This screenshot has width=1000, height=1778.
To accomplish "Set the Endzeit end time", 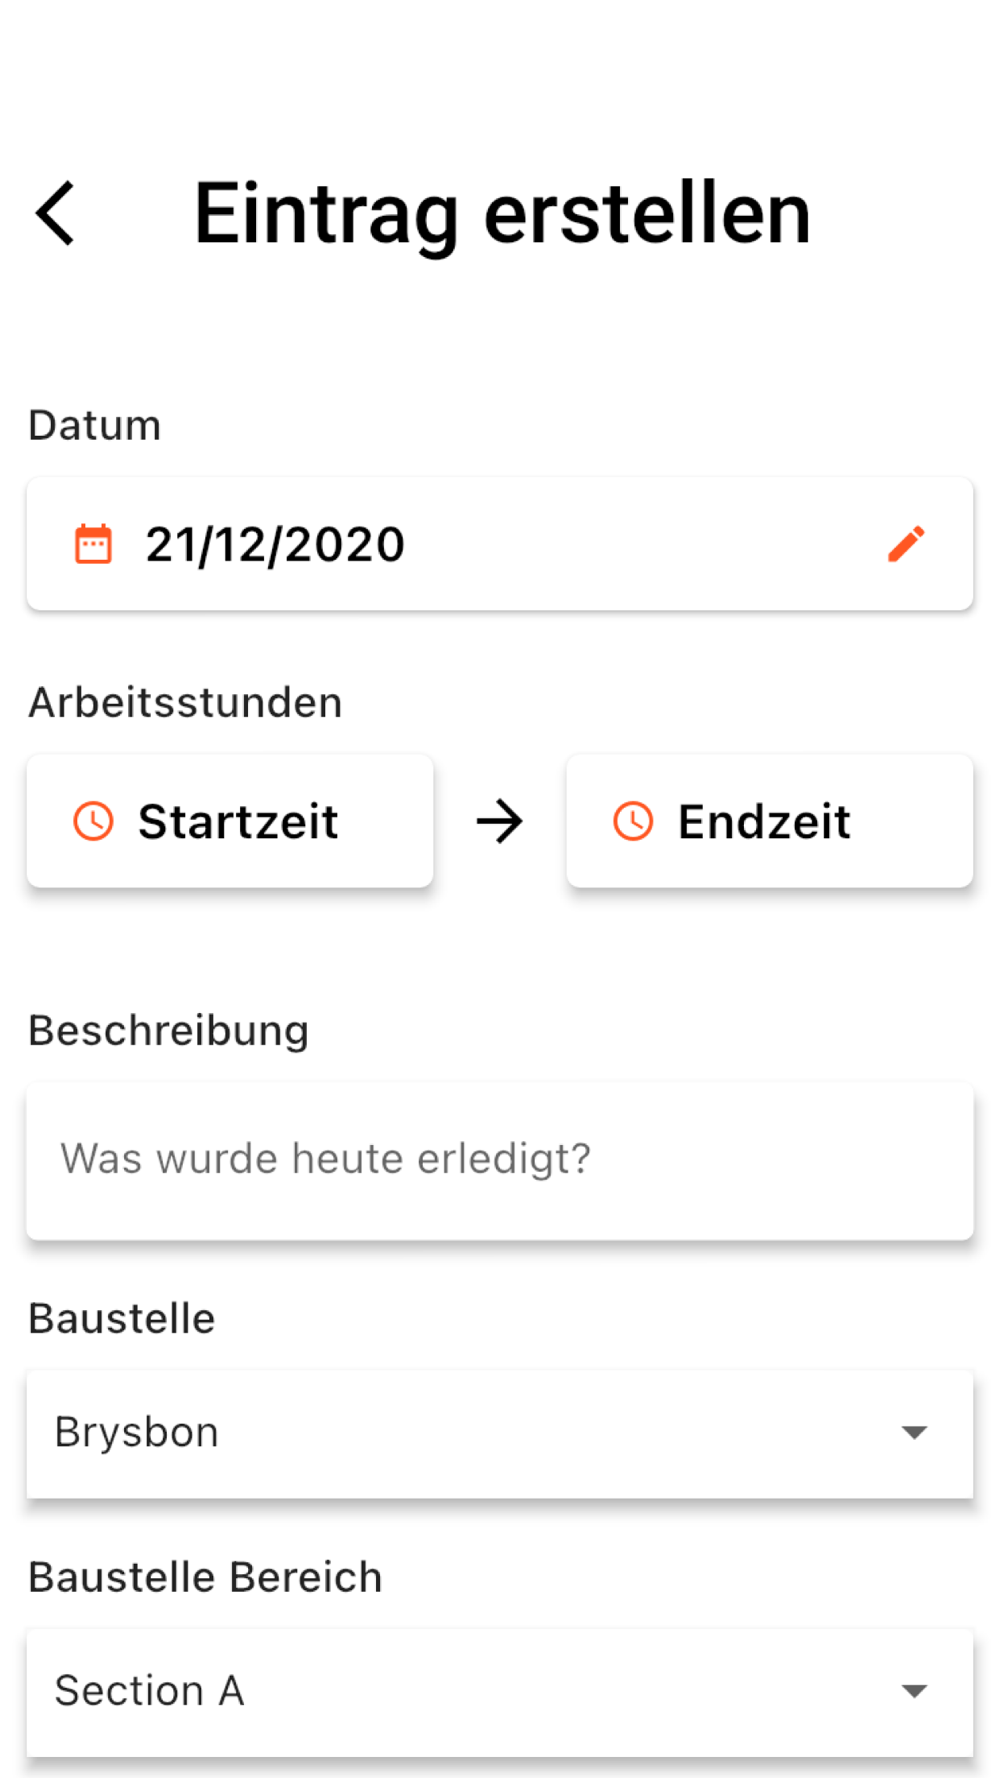I will point(770,821).
